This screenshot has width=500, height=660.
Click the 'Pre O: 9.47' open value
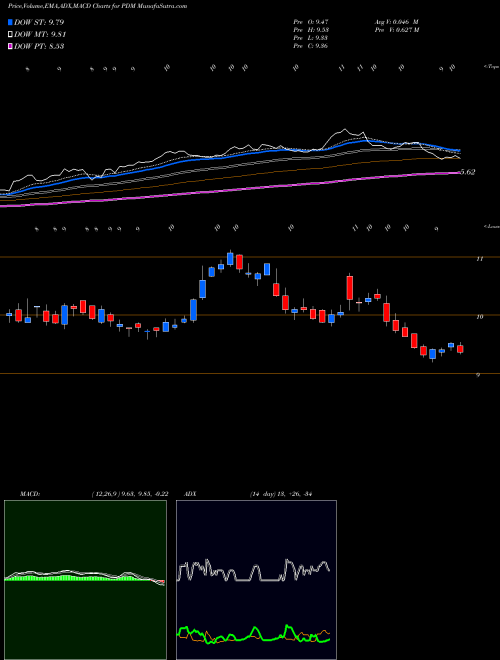[311, 21]
